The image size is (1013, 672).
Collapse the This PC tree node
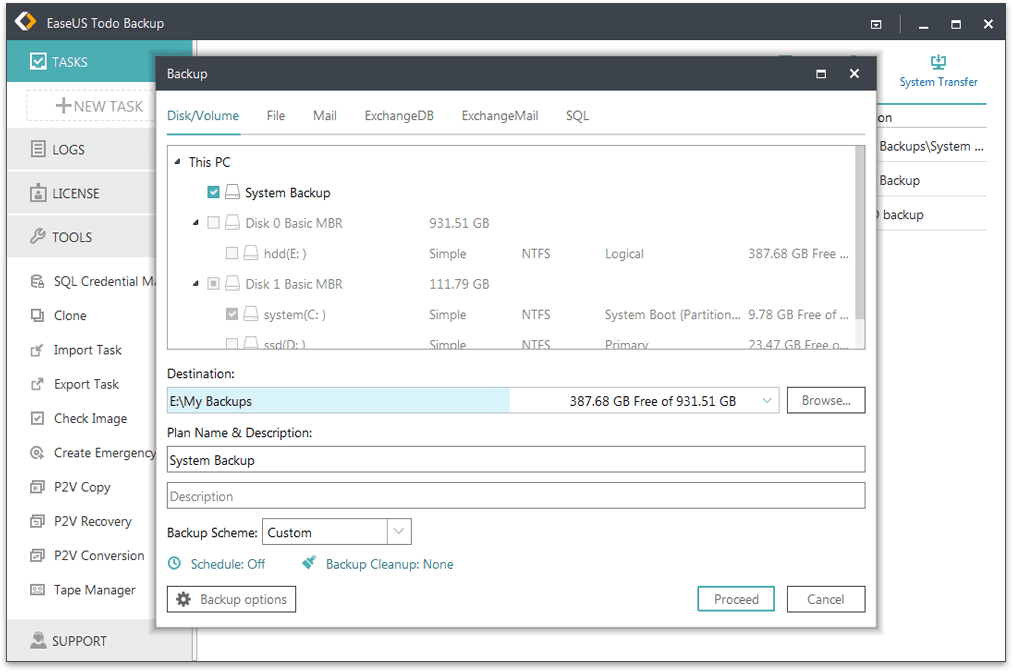[x=177, y=162]
